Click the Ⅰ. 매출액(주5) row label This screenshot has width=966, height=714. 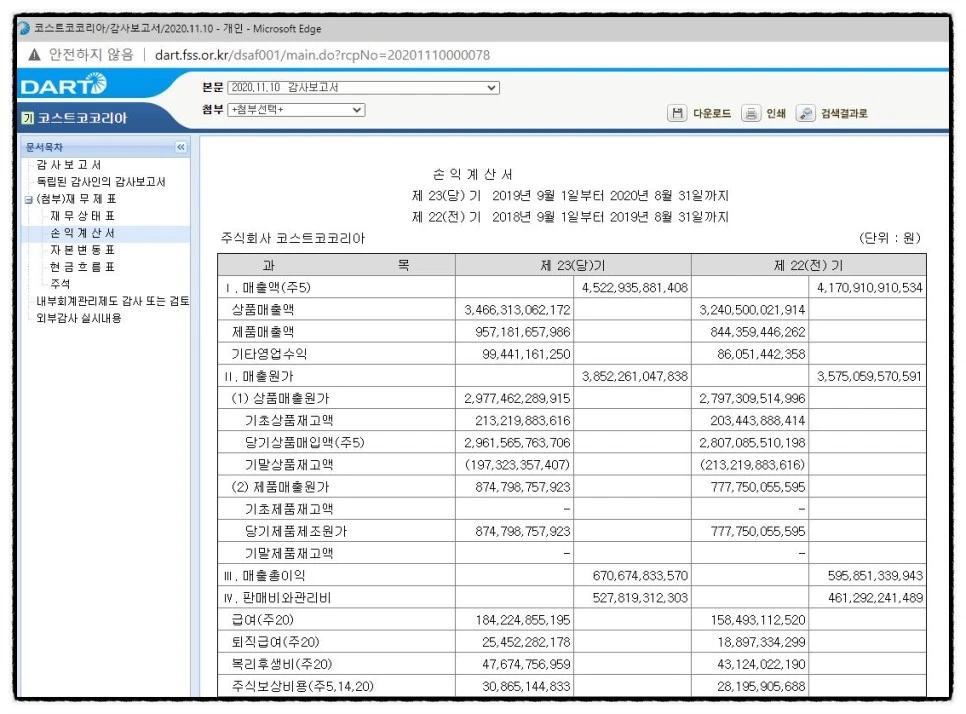pos(267,288)
